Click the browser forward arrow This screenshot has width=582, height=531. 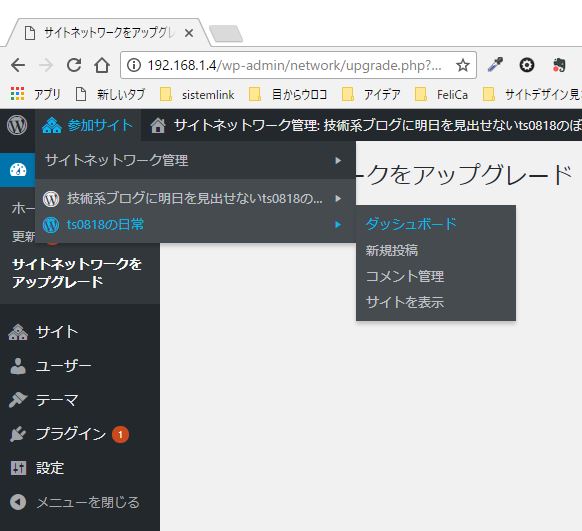click(x=46, y=65)
